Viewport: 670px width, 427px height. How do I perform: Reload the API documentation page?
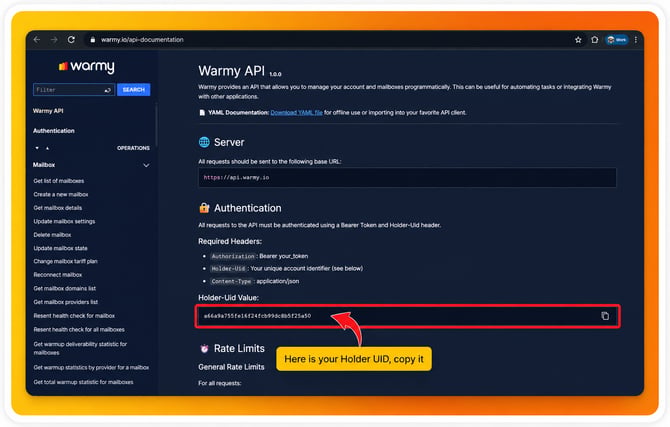click(71, 40)
